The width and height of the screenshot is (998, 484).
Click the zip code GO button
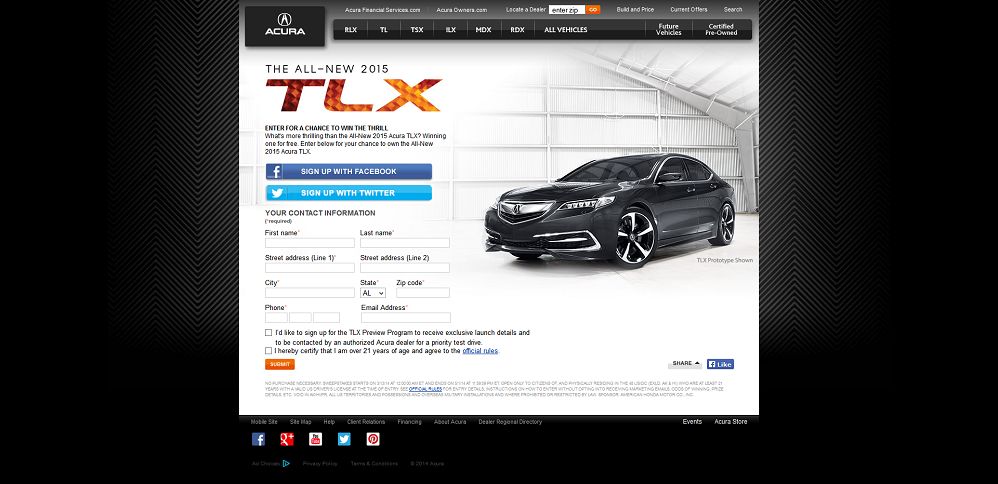pos(593,10)
